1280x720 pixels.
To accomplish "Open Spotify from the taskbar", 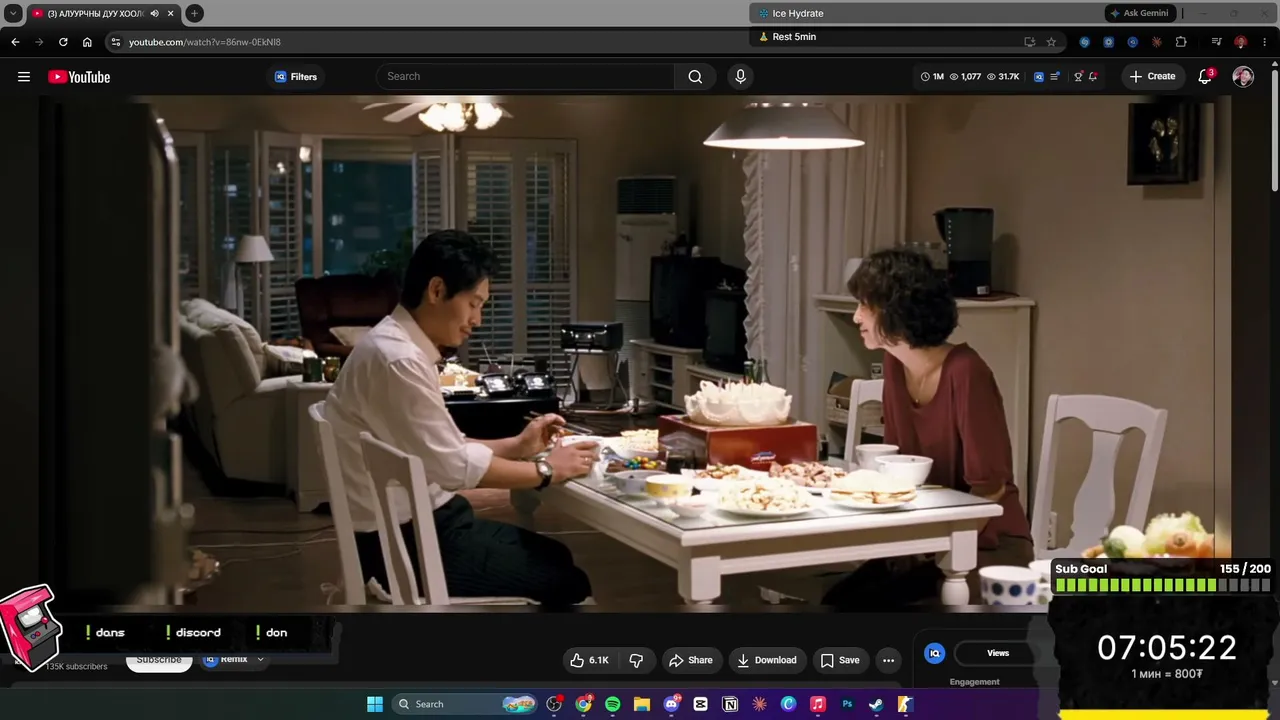I will click(x=613, y=704).
